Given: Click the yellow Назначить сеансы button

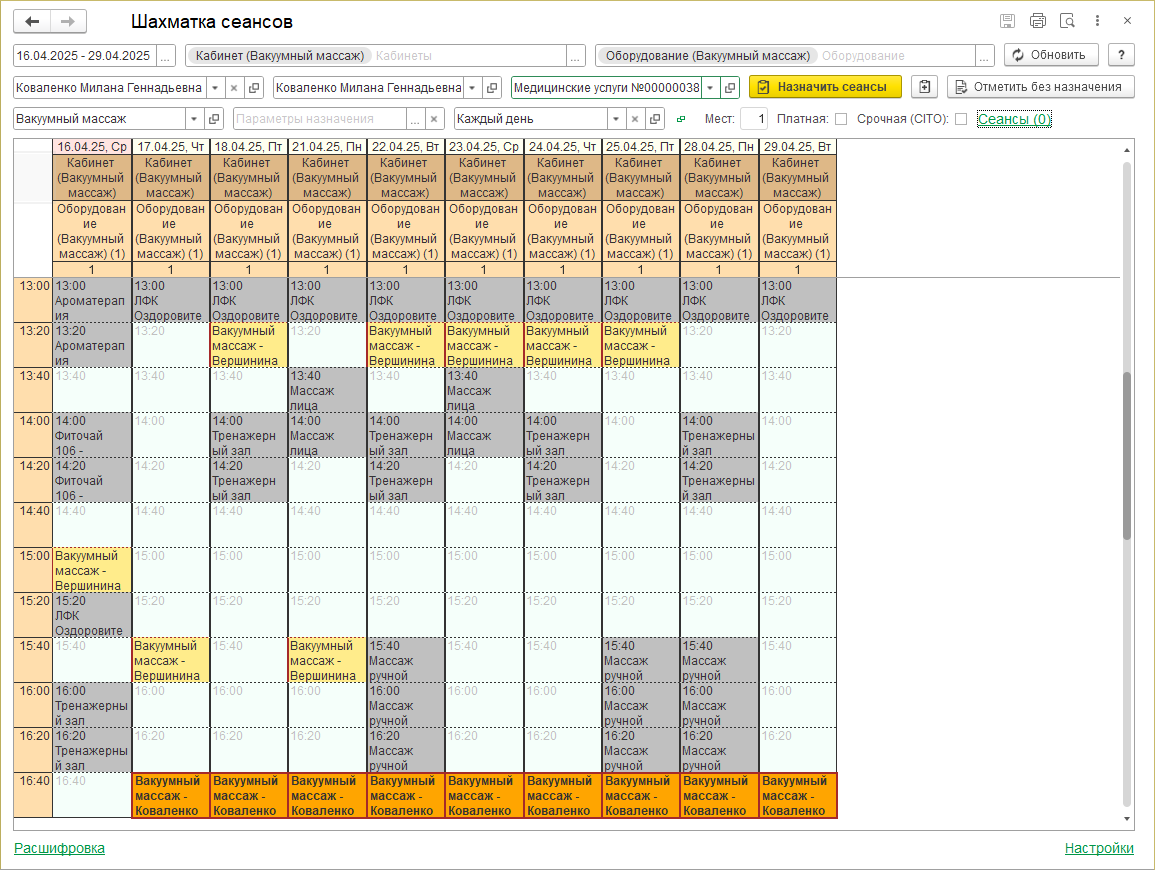Looking at the screenshot, I should [825, 87].
